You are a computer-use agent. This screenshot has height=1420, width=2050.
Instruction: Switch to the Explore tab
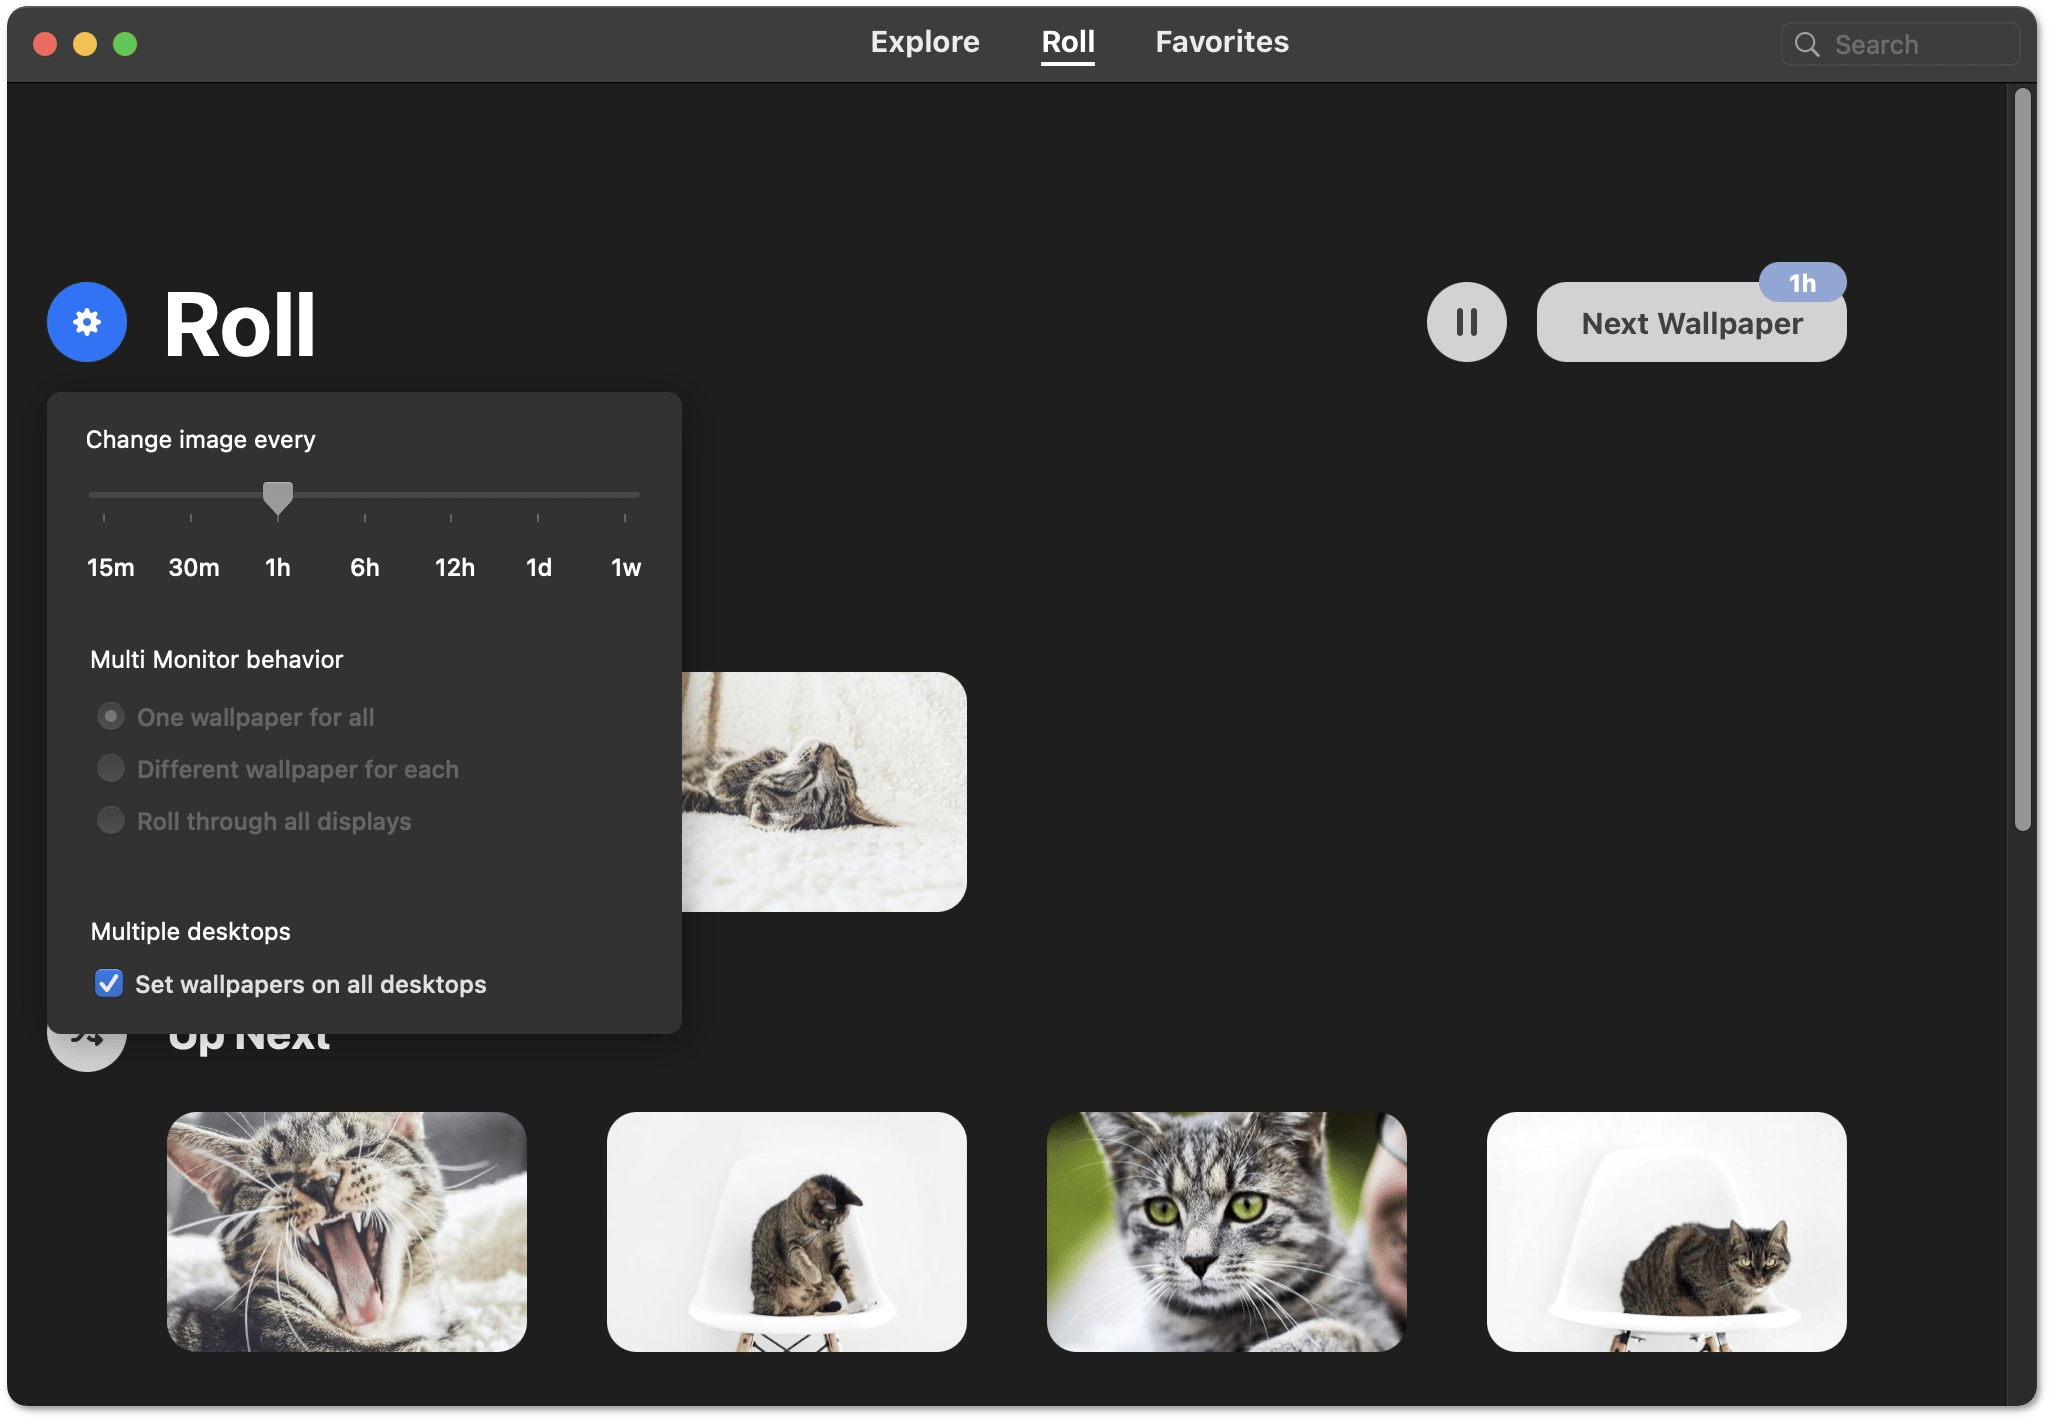point(924,42)
